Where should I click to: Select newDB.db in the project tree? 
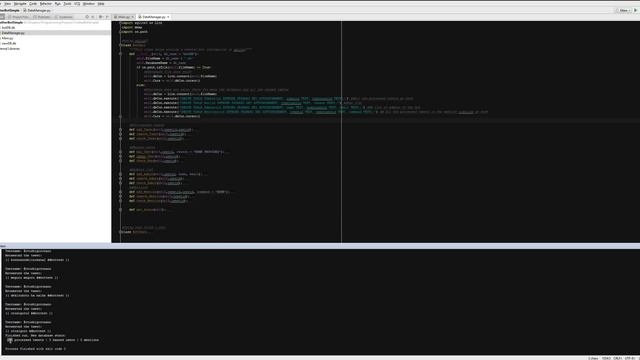pos(9,43)
